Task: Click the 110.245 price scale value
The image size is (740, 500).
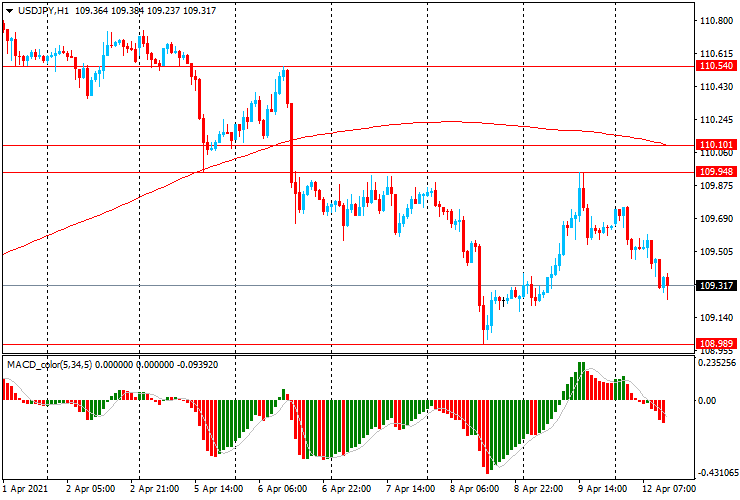Action: (716, 120)
